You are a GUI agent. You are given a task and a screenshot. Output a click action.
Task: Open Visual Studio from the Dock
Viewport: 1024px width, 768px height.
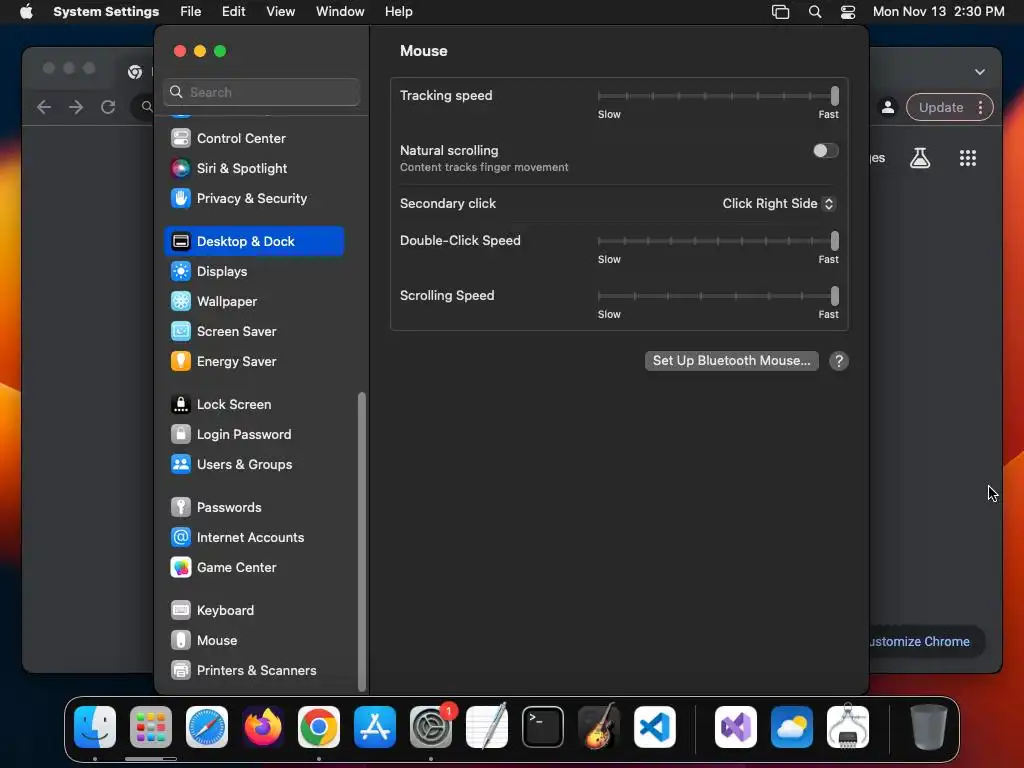point(736,727)
